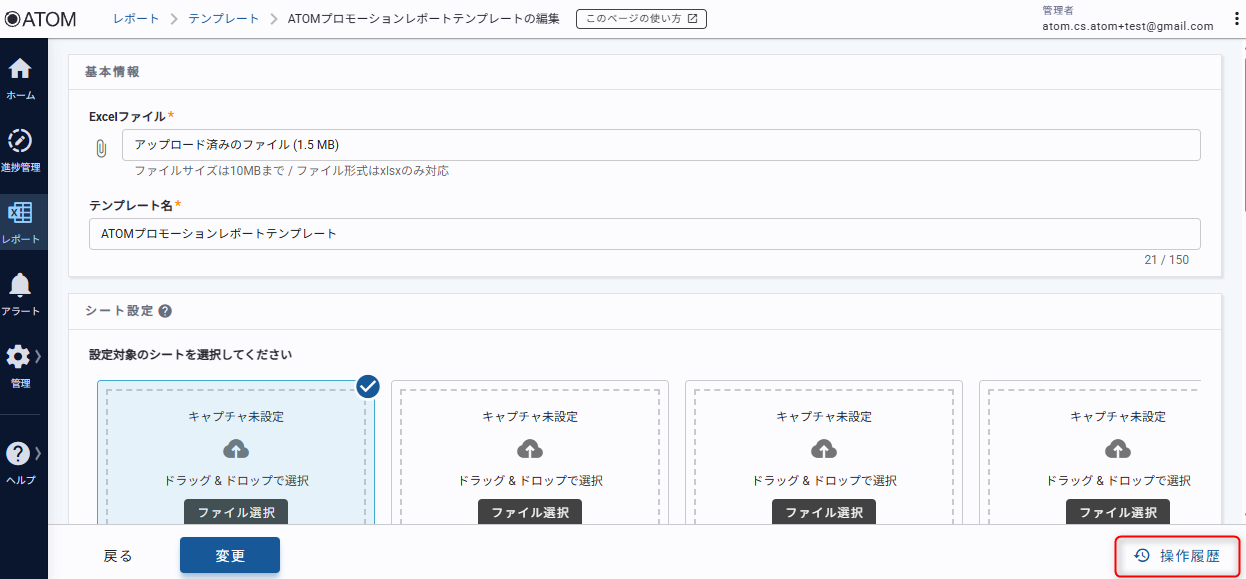Viewport: 1246px width, 579px height.
Task: Click the ATOM logo
Action: (x=41, y=18)
